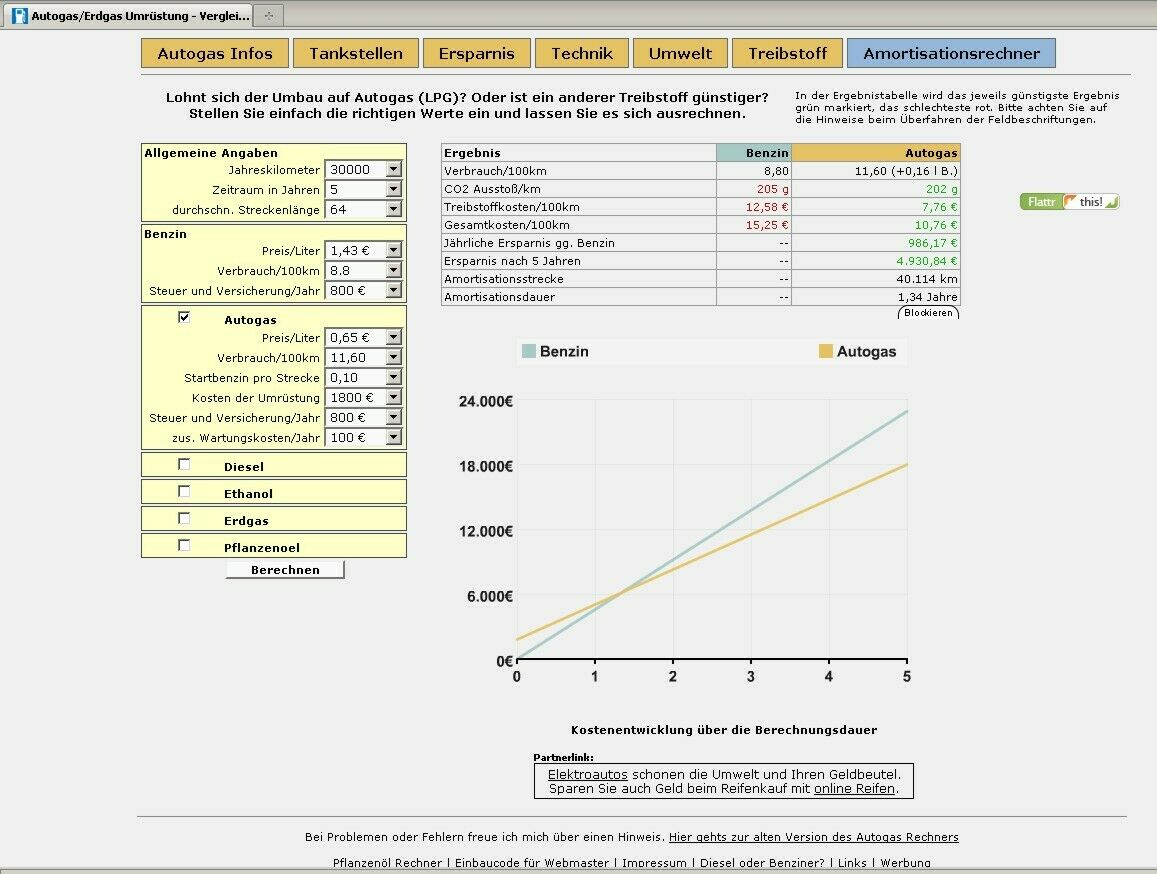The height and width of the screenshot is (874, 1157).
Task: Click the Benzin column header
Action: click(x=753, y=153)
